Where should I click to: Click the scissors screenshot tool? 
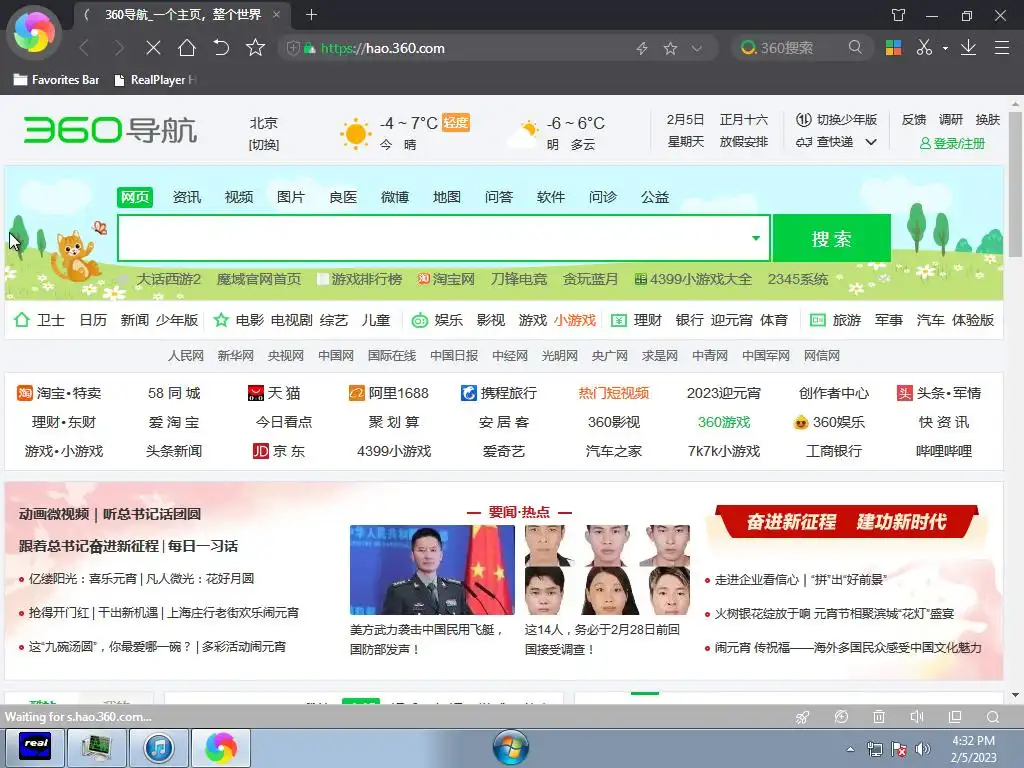click(x=923, y=48)
